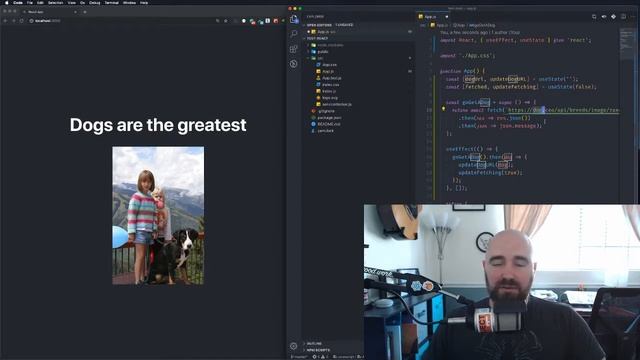The image size is (640, 360).
Task: Open the Debug view in activity bar
Action: pyautogui.click(x=294, y=64)
